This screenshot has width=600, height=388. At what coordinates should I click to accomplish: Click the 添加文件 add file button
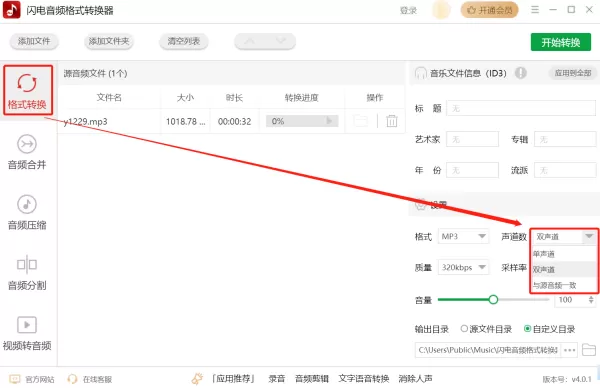click(34, 41)
